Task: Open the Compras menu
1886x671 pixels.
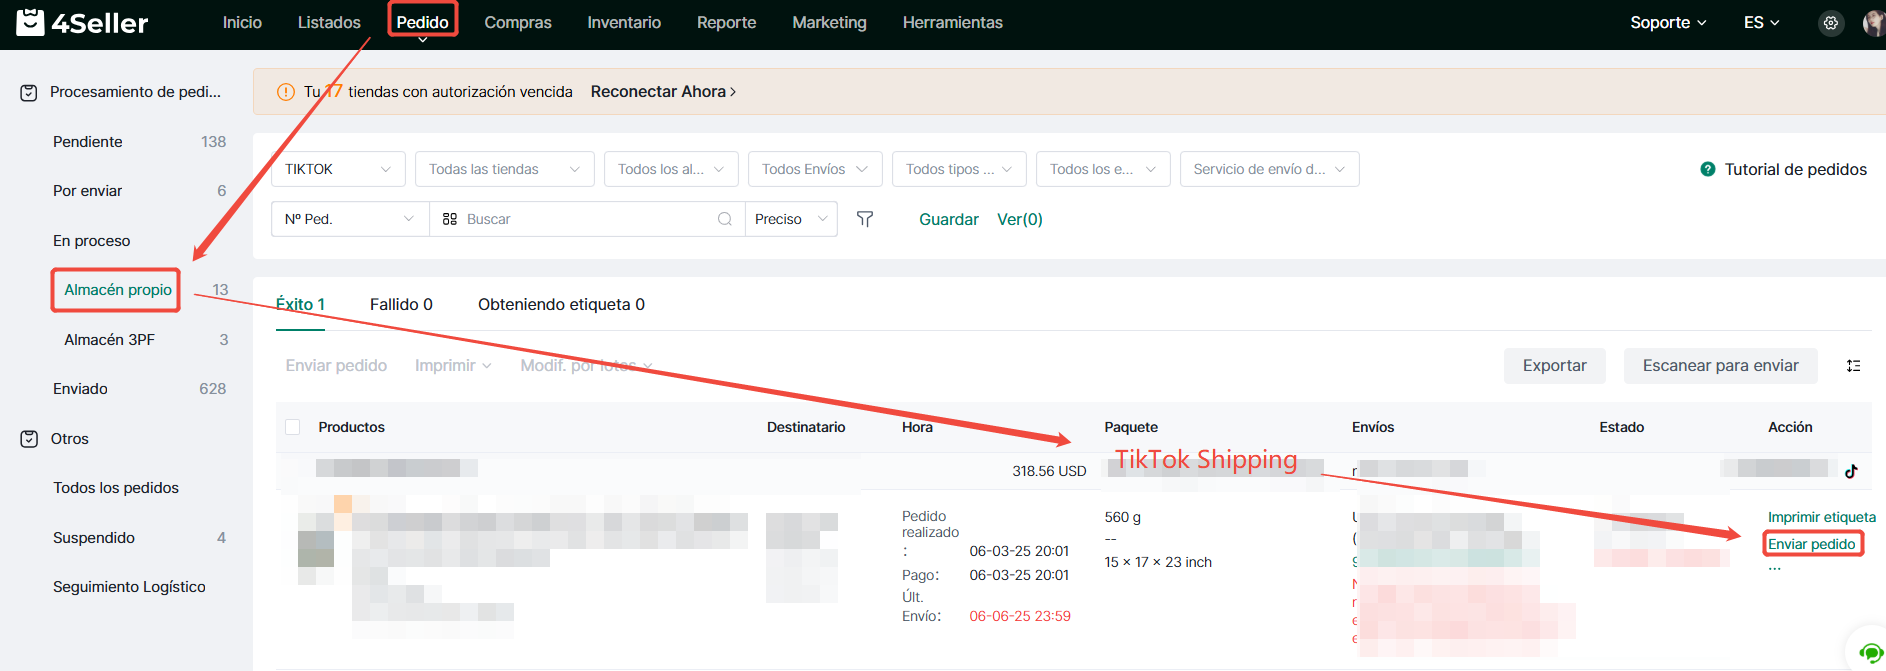Action: point(518,23)
